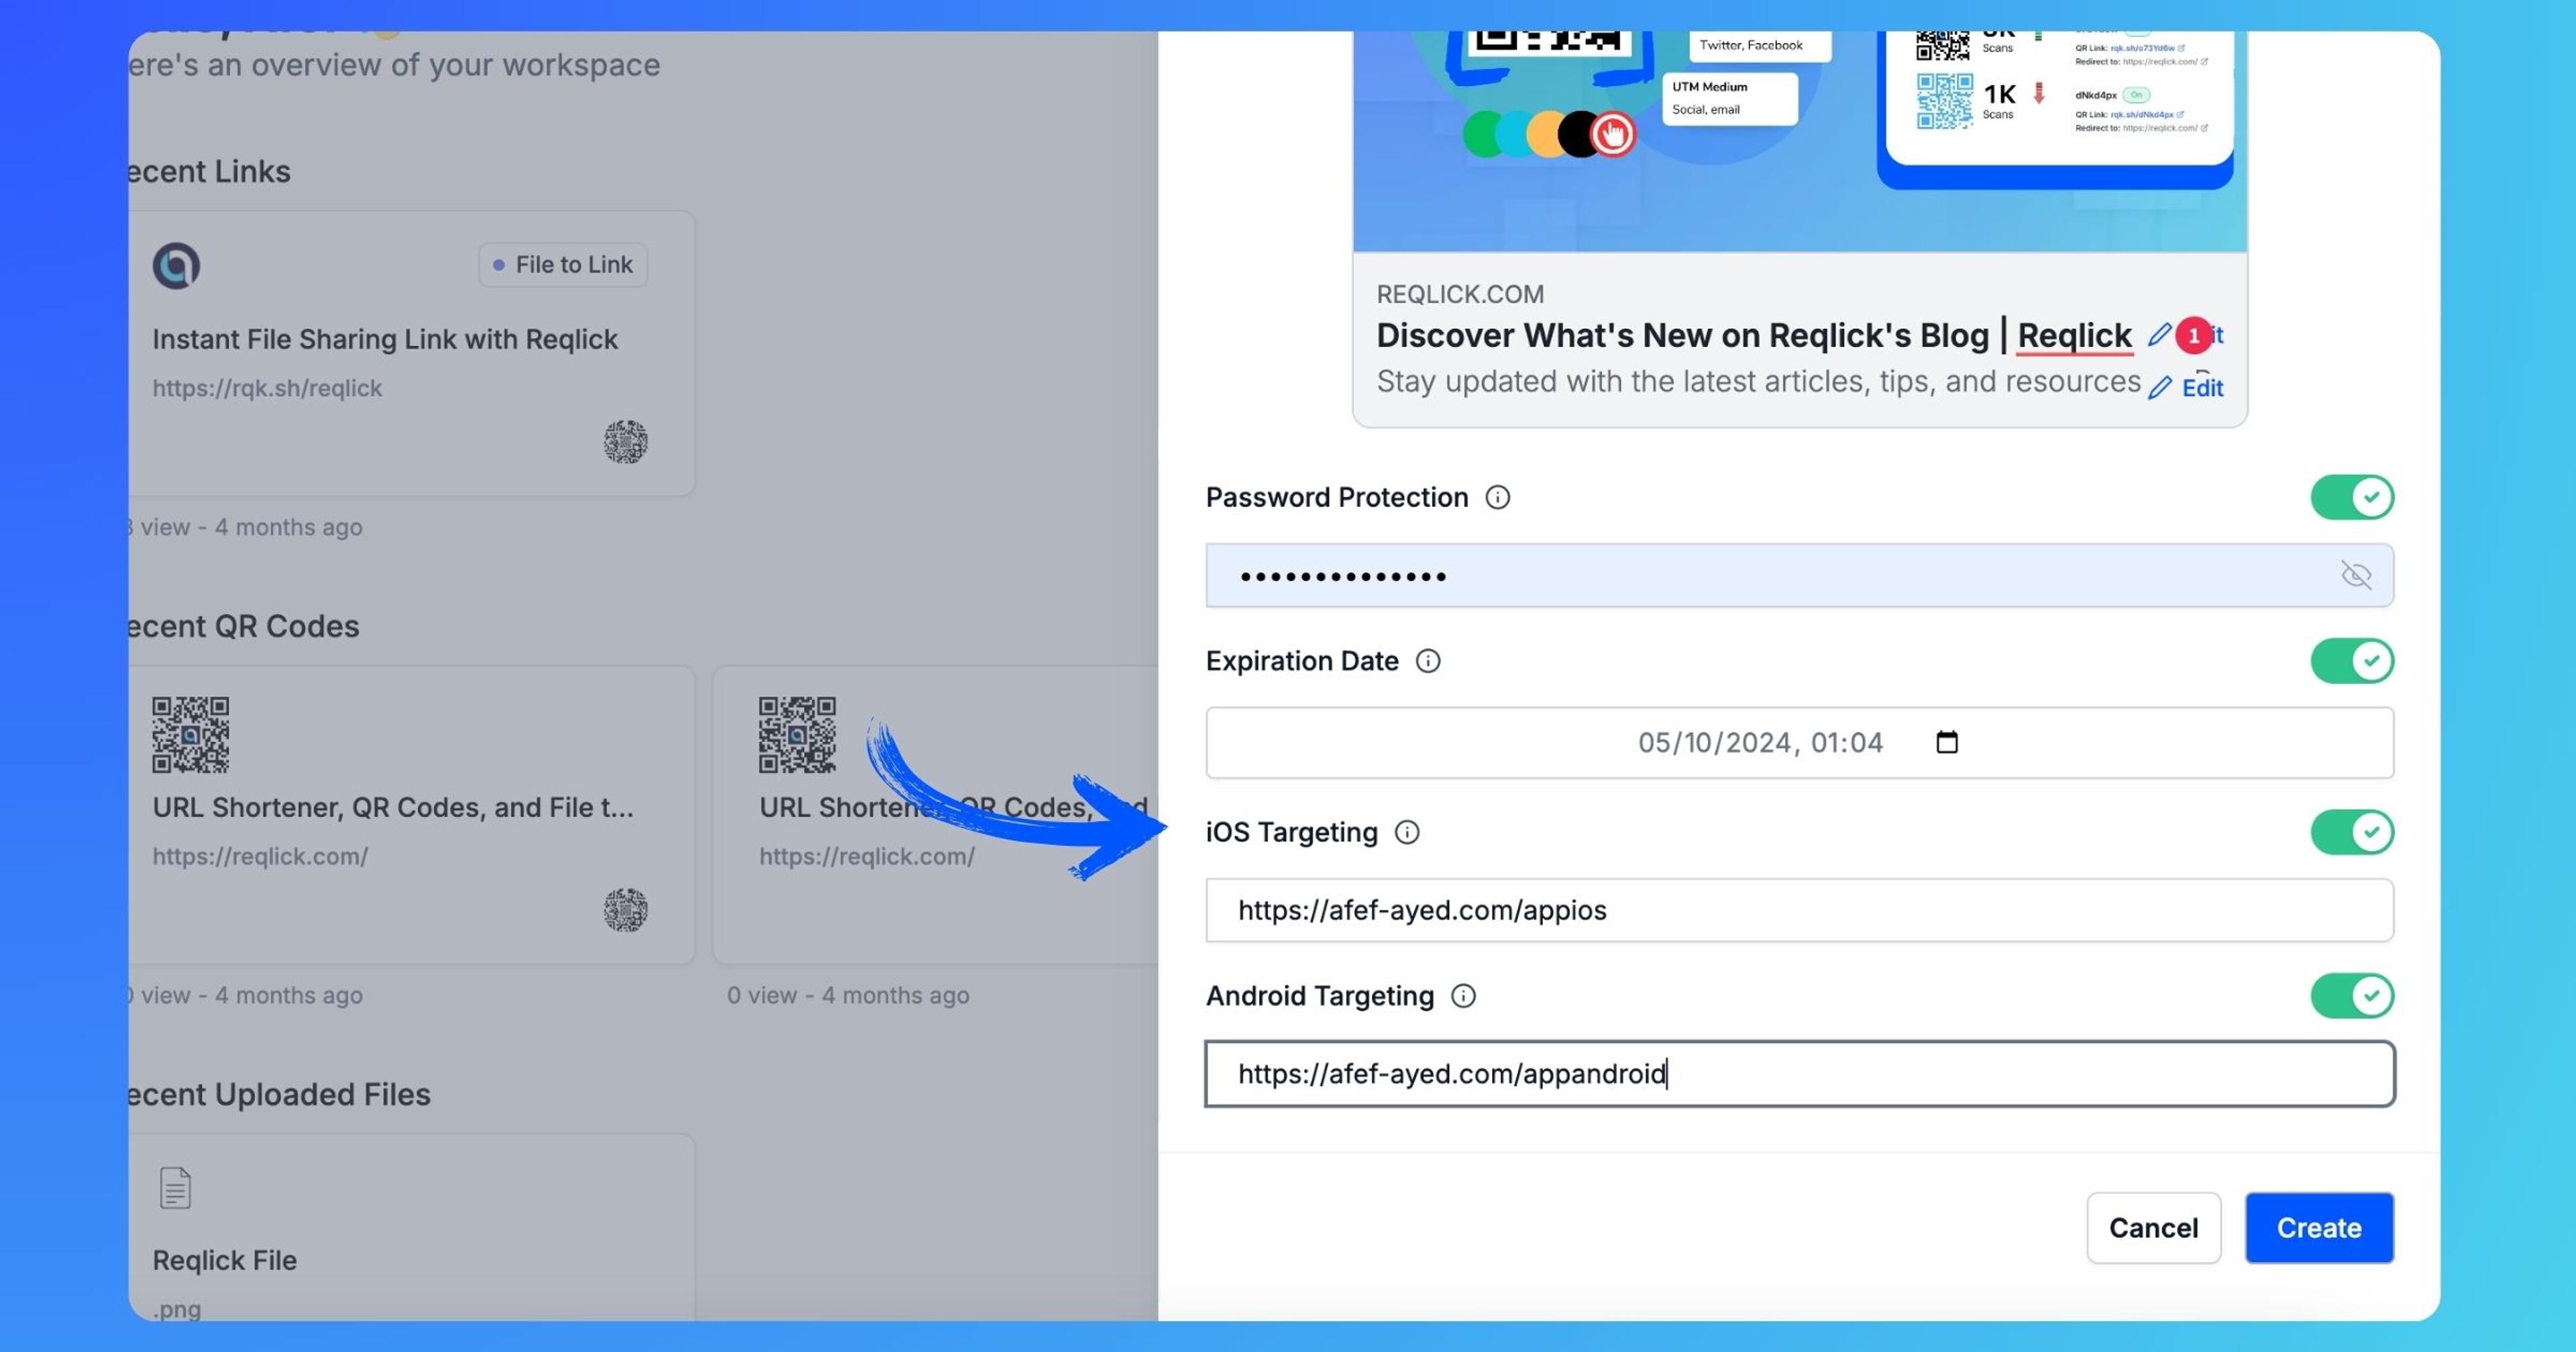Screen dimensions: 2576x1352
Task: Open QR code icon on File Sharing card
Action: pos(625,441)
